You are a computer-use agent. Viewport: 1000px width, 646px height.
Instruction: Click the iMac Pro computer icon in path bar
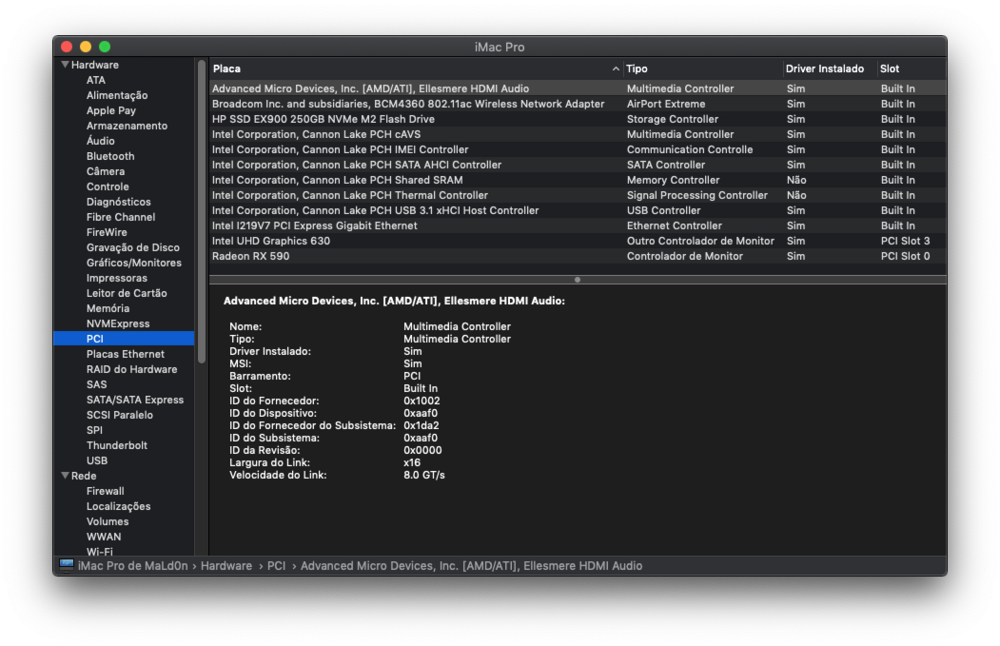[66, 565]
